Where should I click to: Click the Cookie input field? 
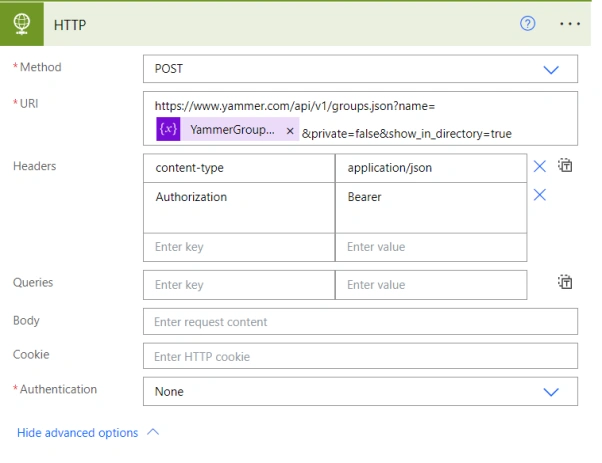coord(360,356)
